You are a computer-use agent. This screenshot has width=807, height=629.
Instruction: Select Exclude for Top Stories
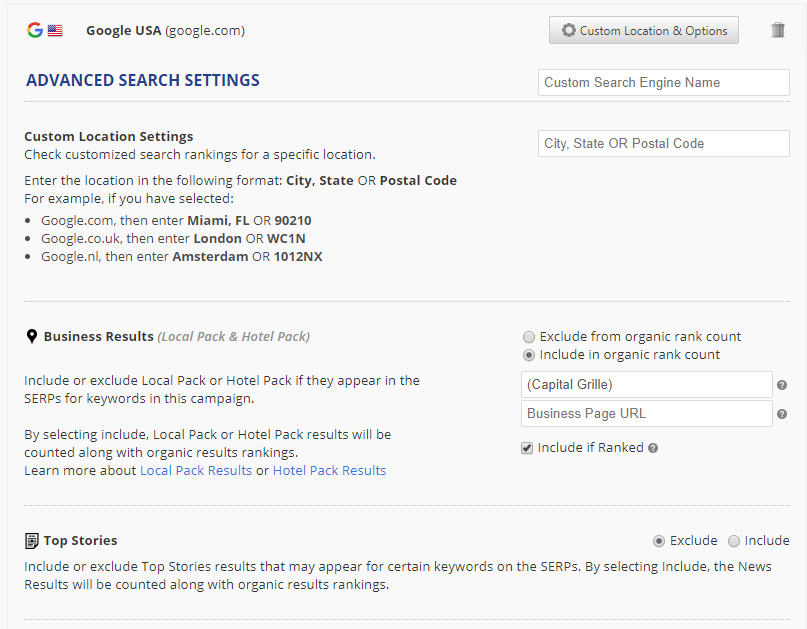[659, 541]
